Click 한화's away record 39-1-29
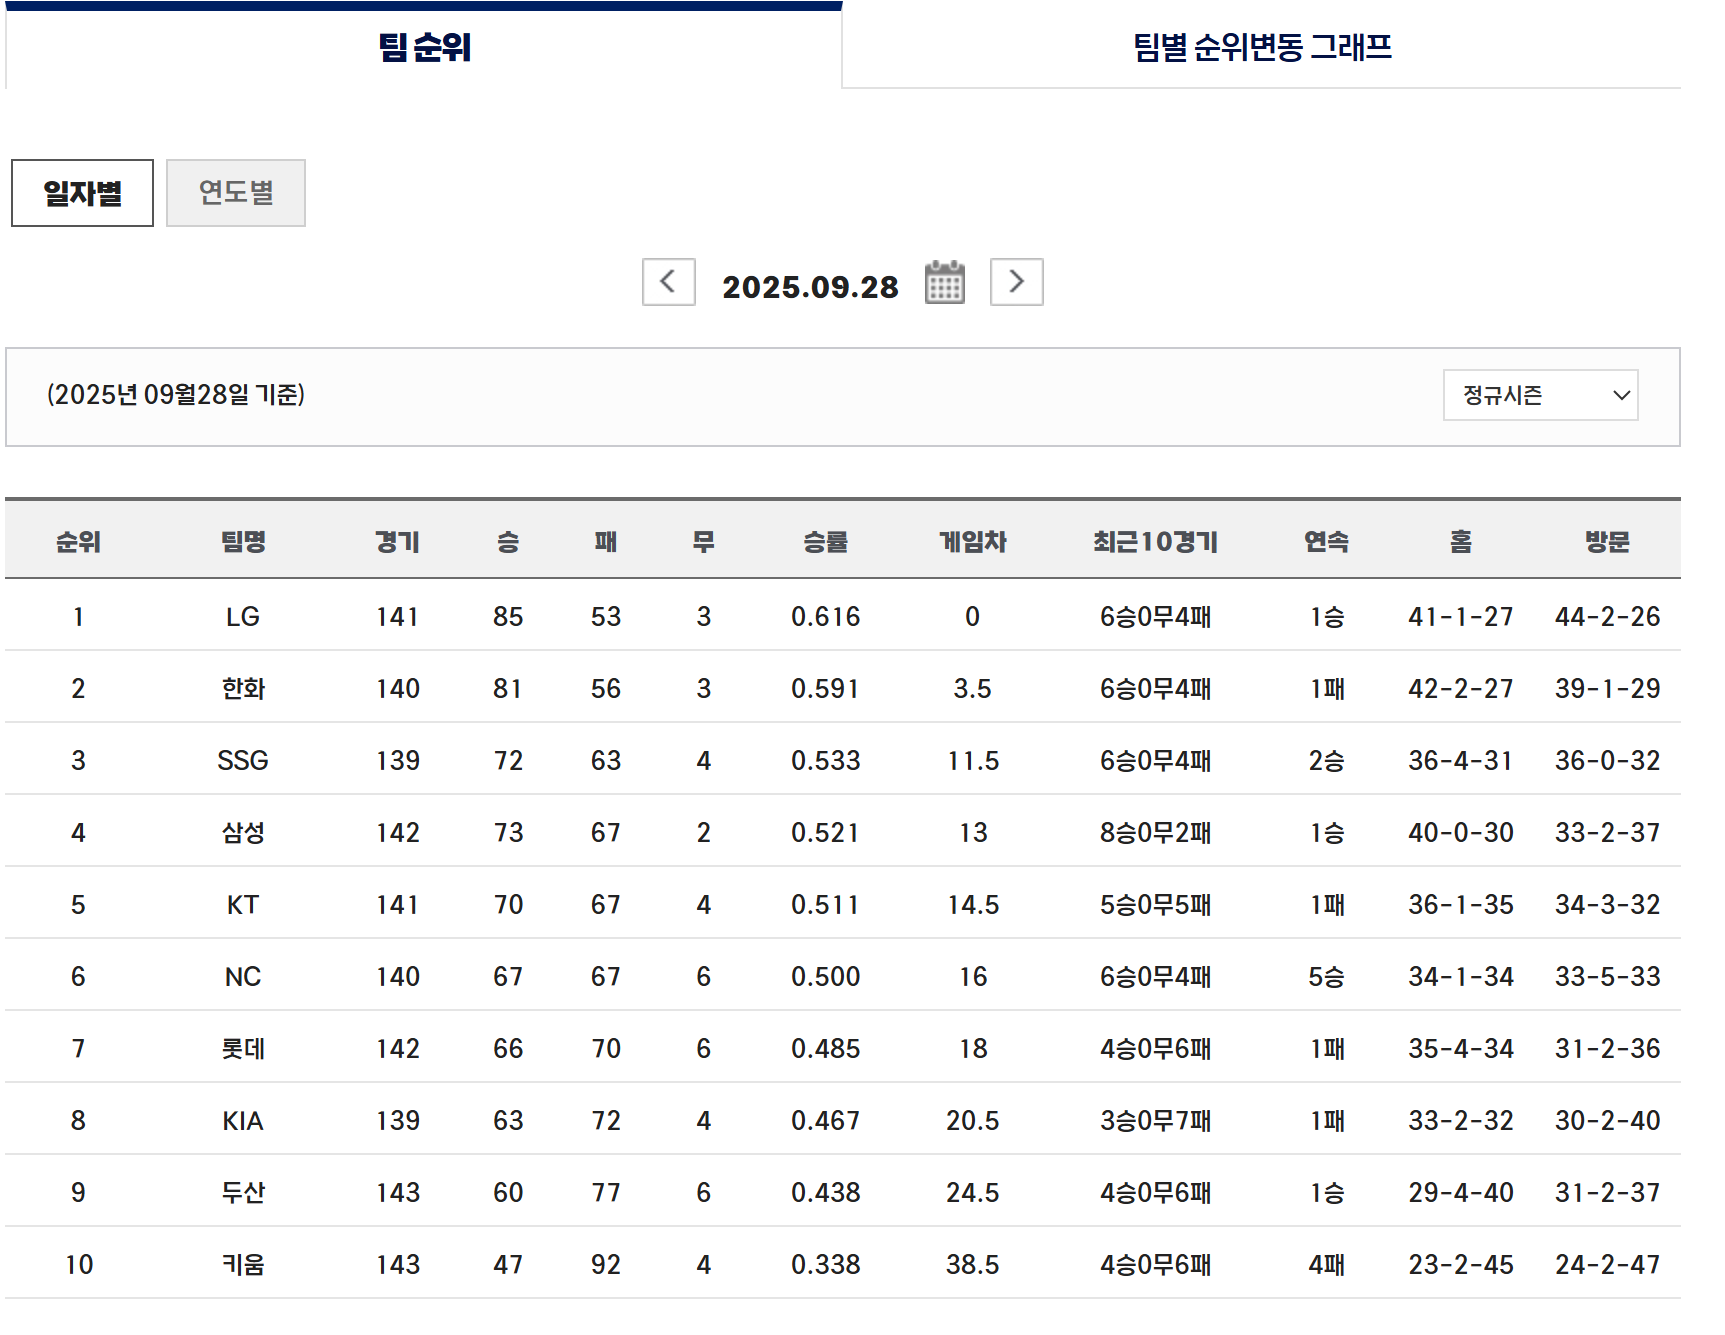 click(x=1607, y=688)
